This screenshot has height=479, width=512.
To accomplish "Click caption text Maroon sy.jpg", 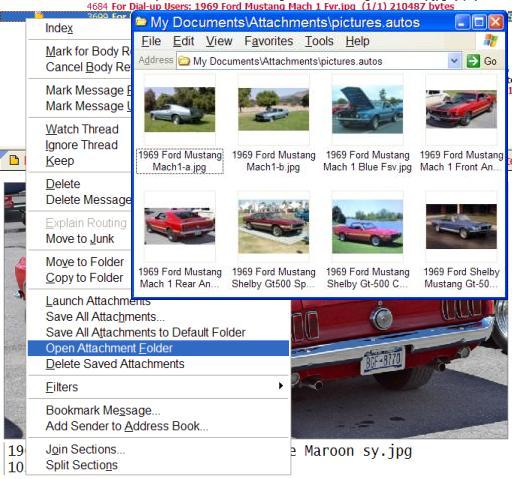I will 359,451.
